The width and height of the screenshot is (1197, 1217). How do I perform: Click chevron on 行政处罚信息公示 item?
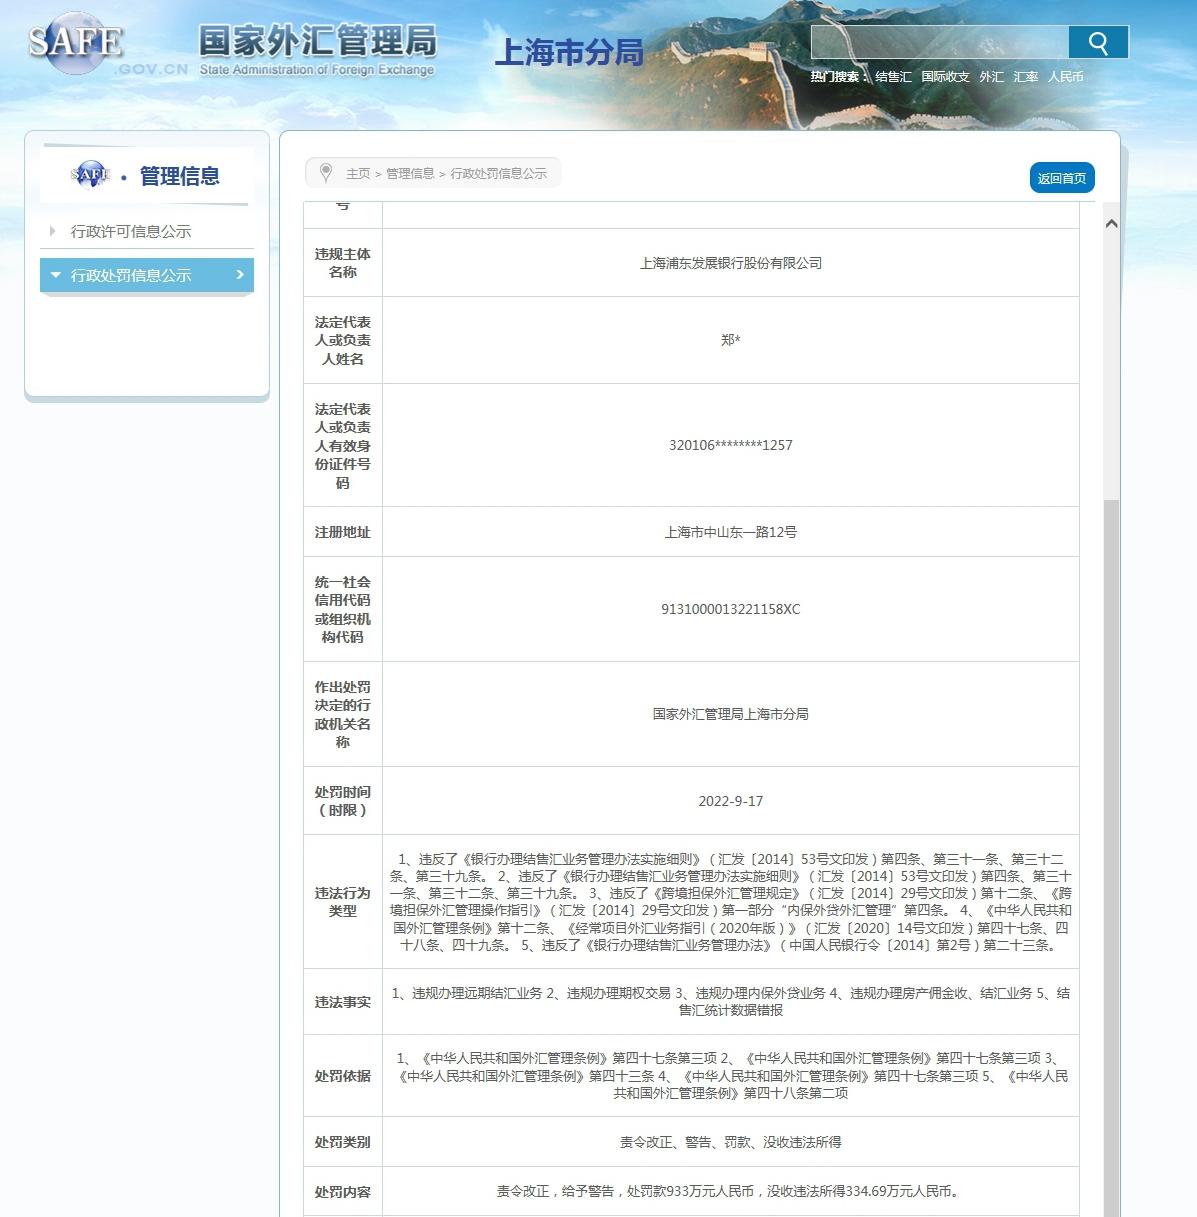pos(240,274)
